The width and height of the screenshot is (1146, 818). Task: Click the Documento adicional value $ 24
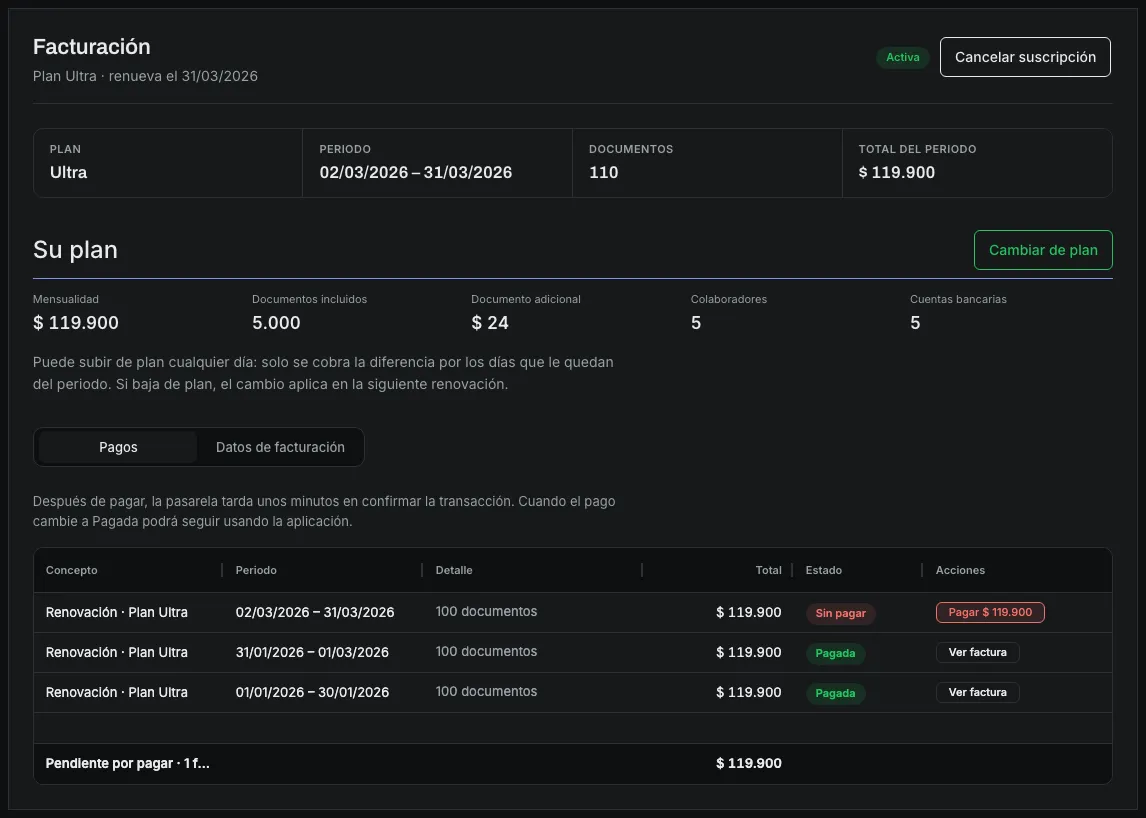[490, 323]
